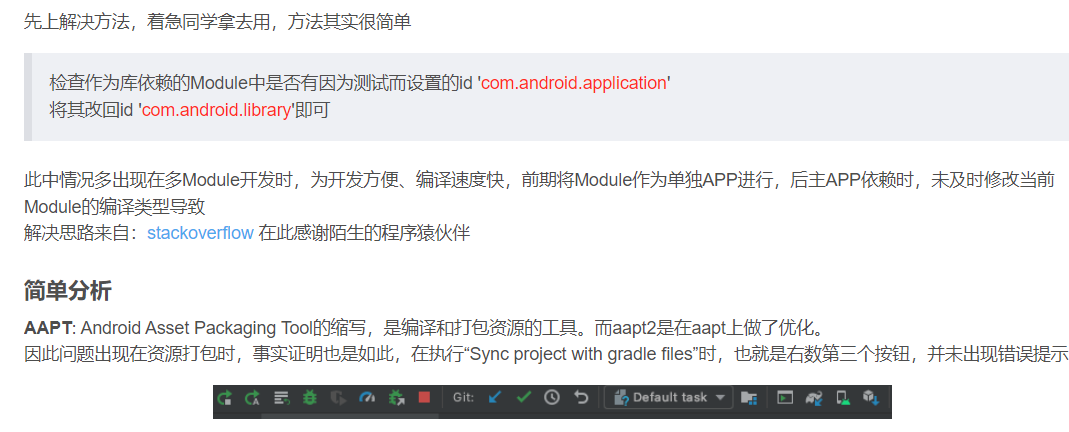Image resolution: width=1069 pixels, height=432 pixels.
Task: Click the Git commit green checkmark
Action: pyautogui.click(x=524, y=397)
